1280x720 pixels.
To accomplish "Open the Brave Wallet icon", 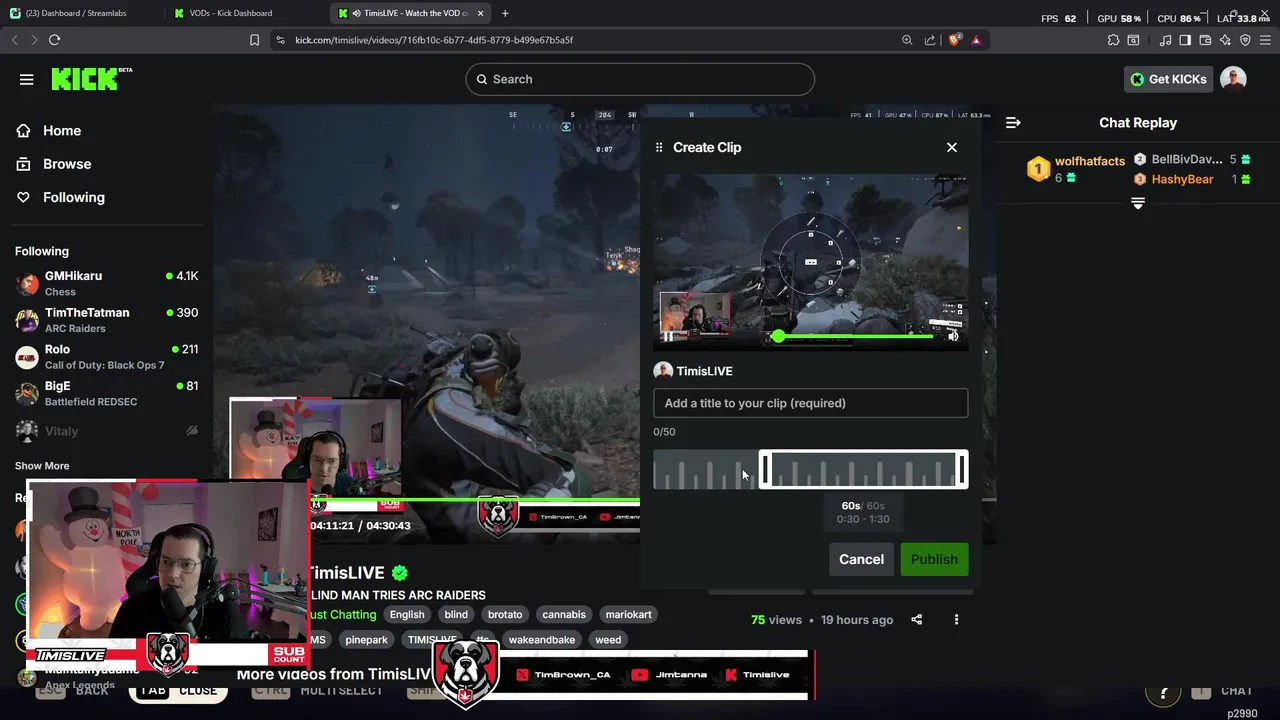I will pyautogui.click(x=1205, y=40).
